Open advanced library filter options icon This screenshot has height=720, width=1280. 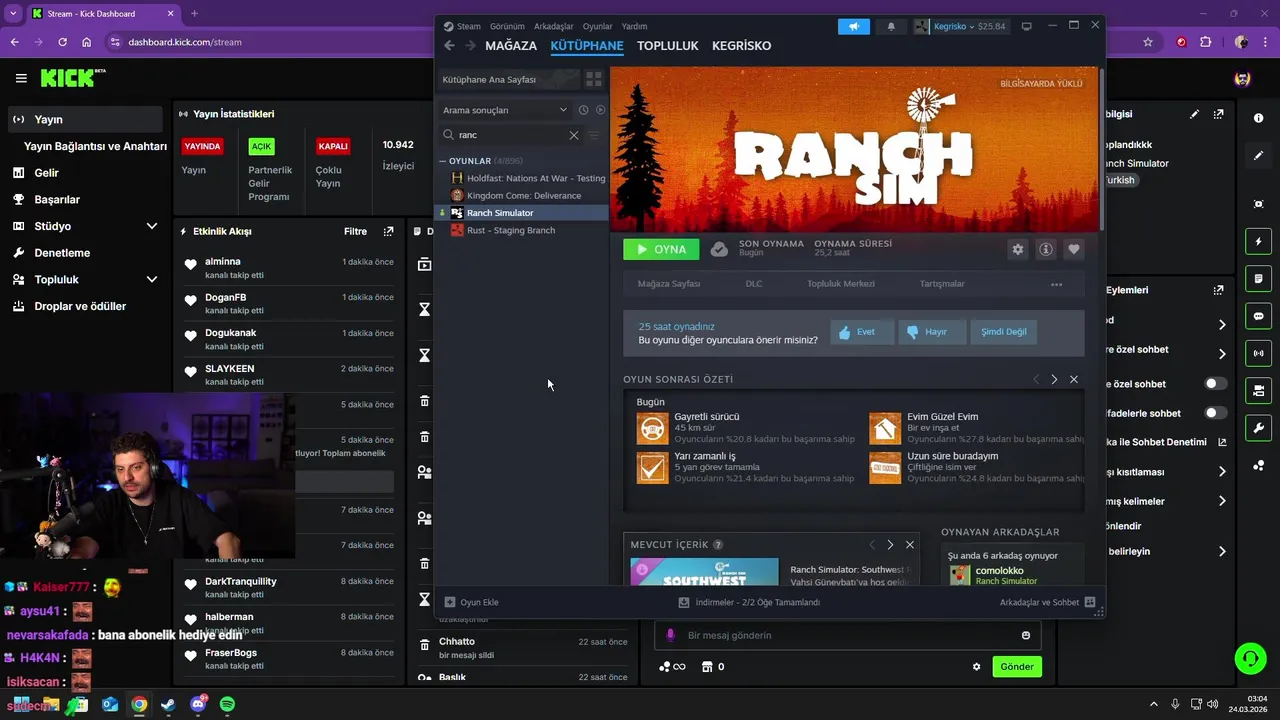coord(594,135)
